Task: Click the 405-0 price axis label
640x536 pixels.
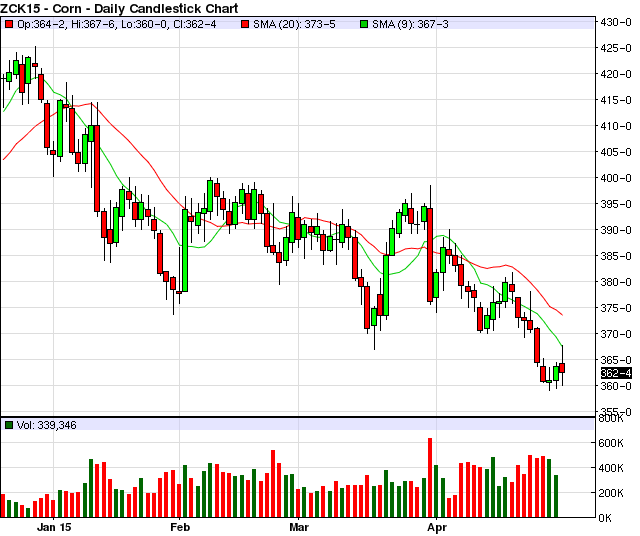Action: coord(616,152)
